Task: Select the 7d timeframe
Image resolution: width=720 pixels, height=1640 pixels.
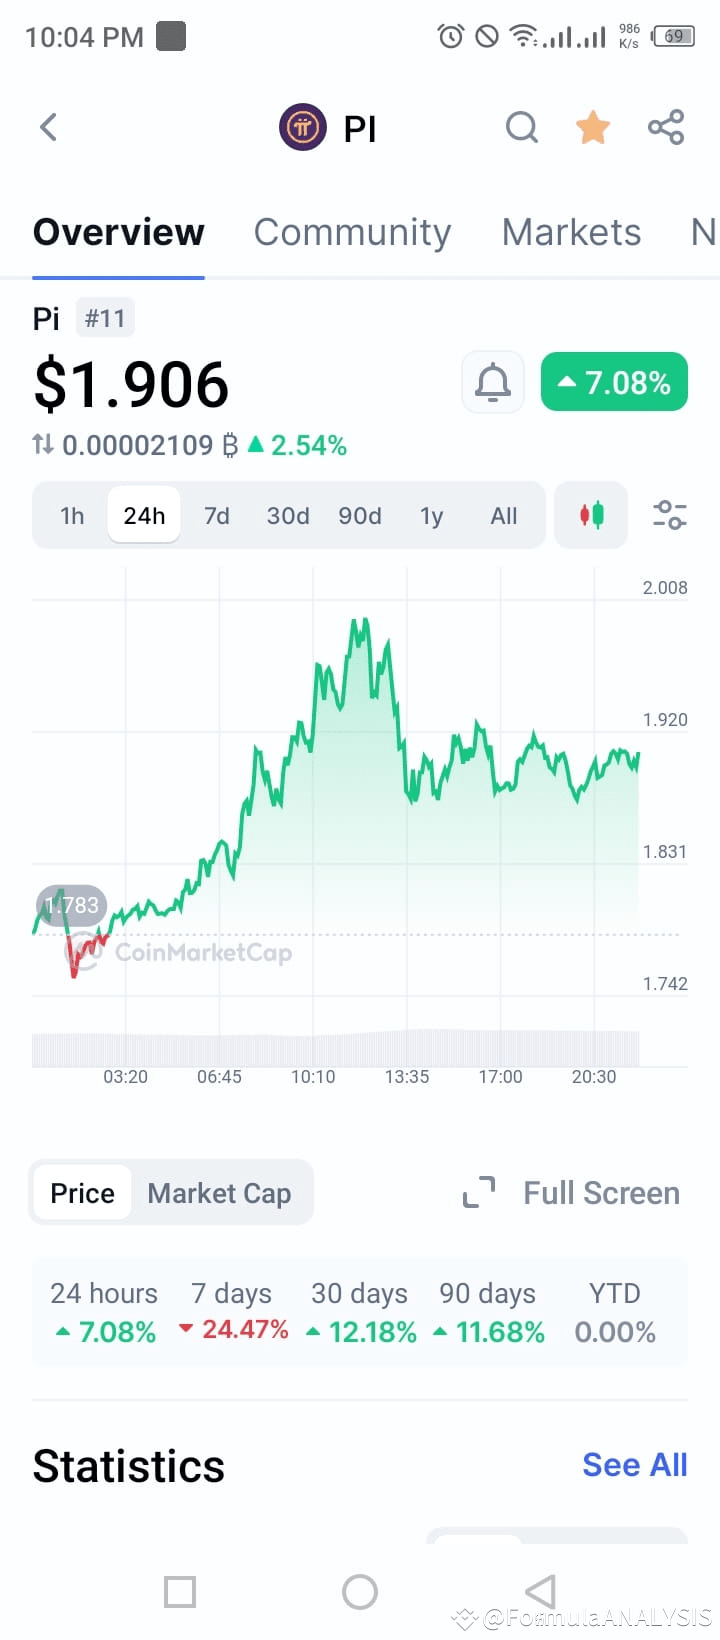Action: click(217, 516)
